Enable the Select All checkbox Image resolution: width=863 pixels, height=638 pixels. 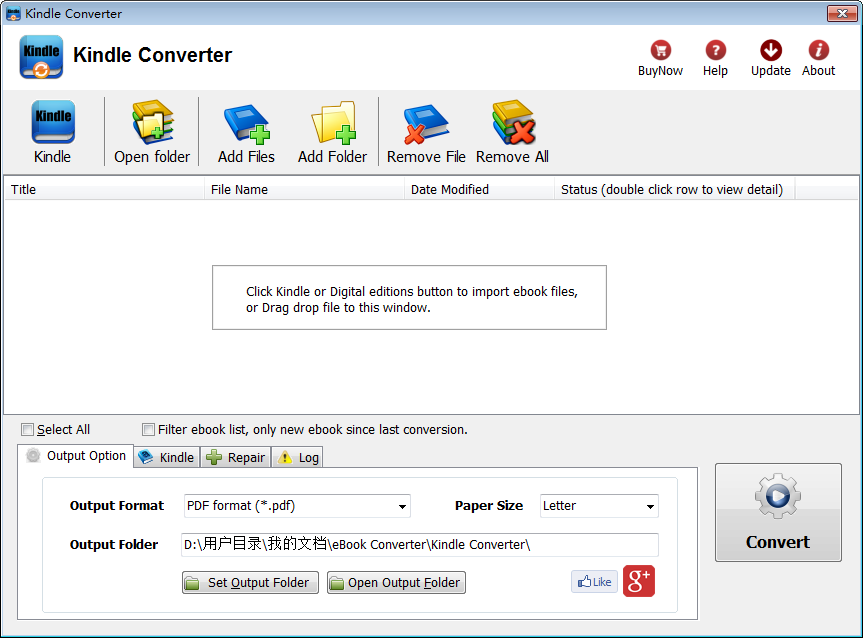(27, 429)
